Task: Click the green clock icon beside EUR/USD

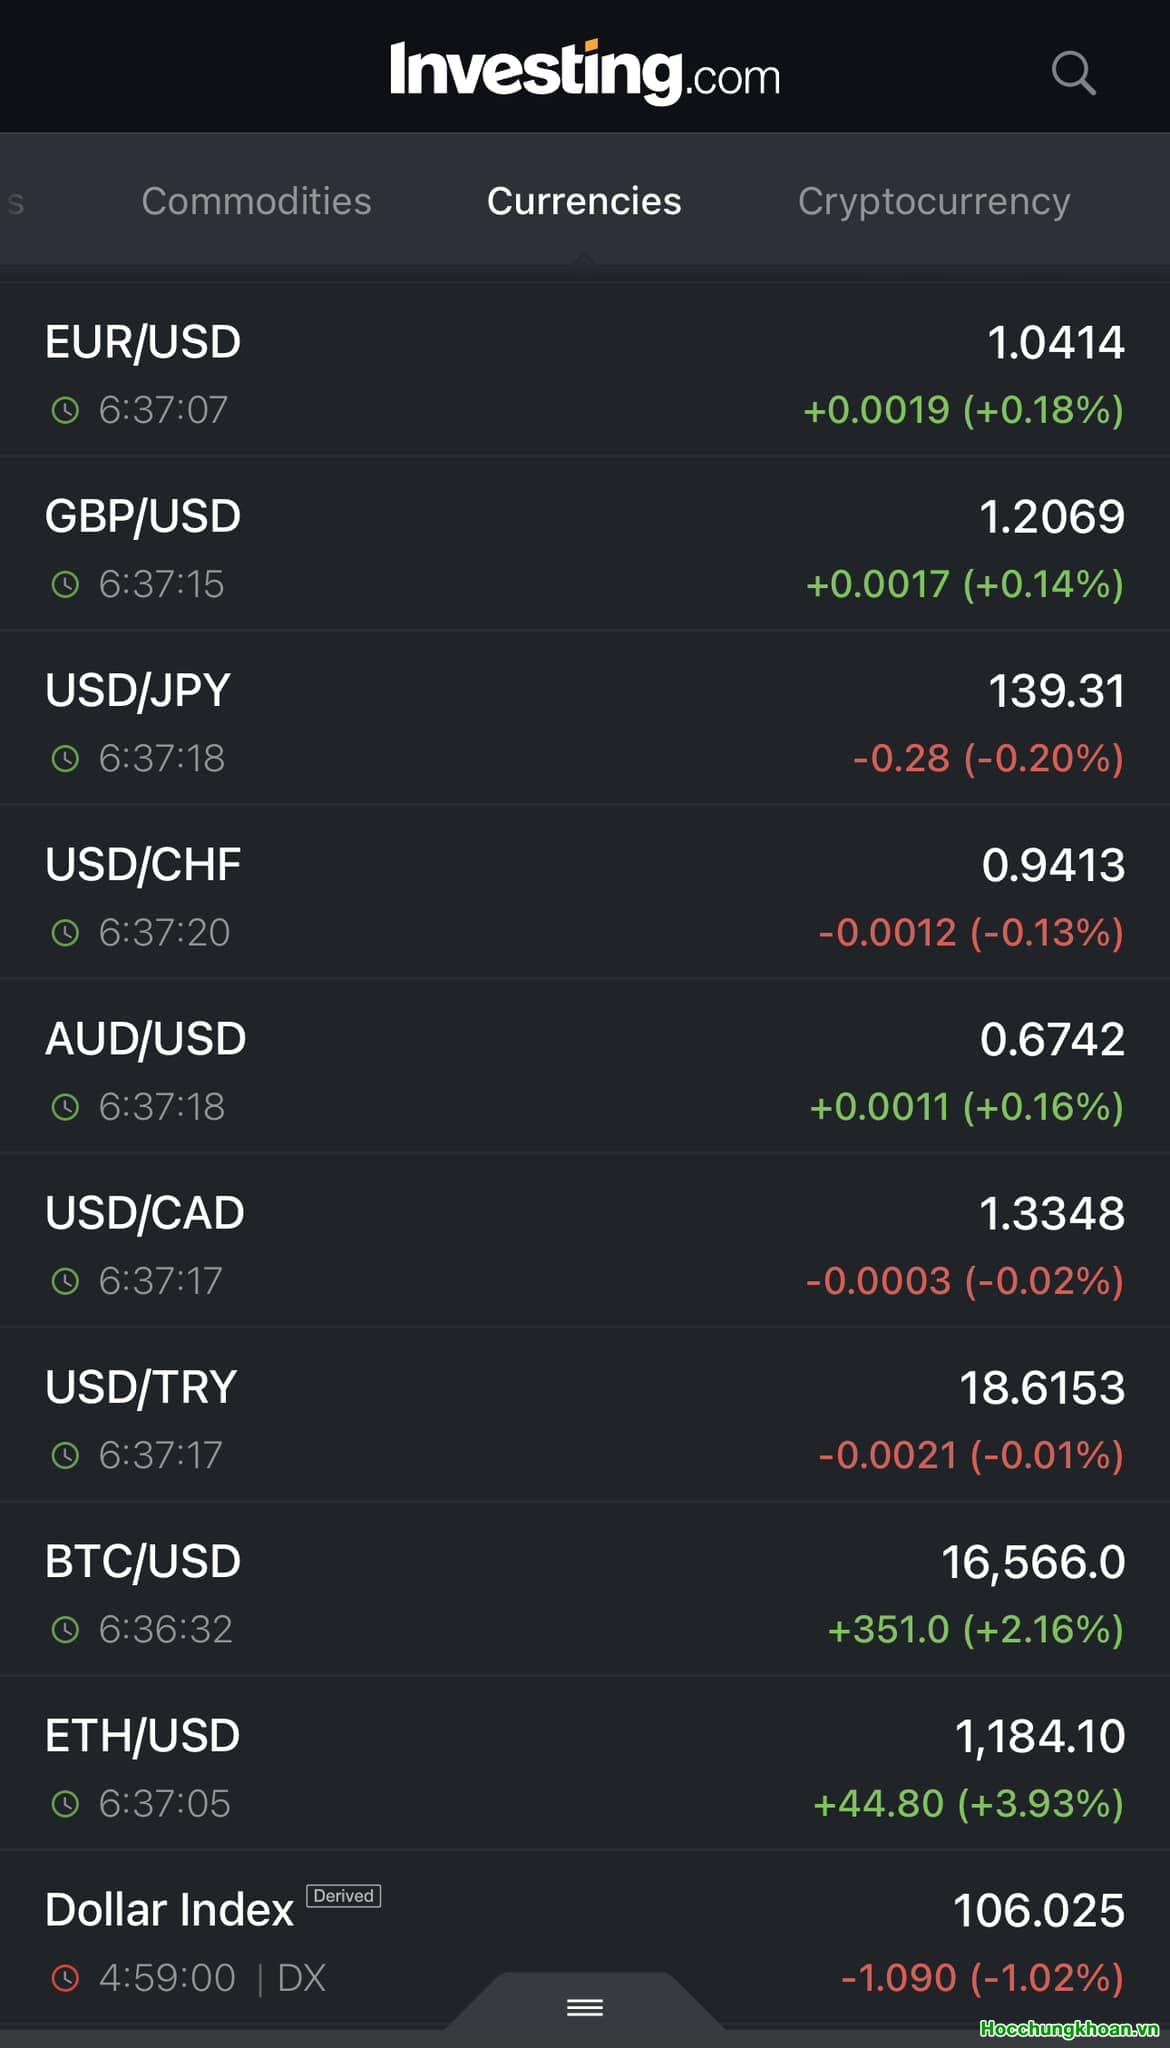Action: (65, 410)
